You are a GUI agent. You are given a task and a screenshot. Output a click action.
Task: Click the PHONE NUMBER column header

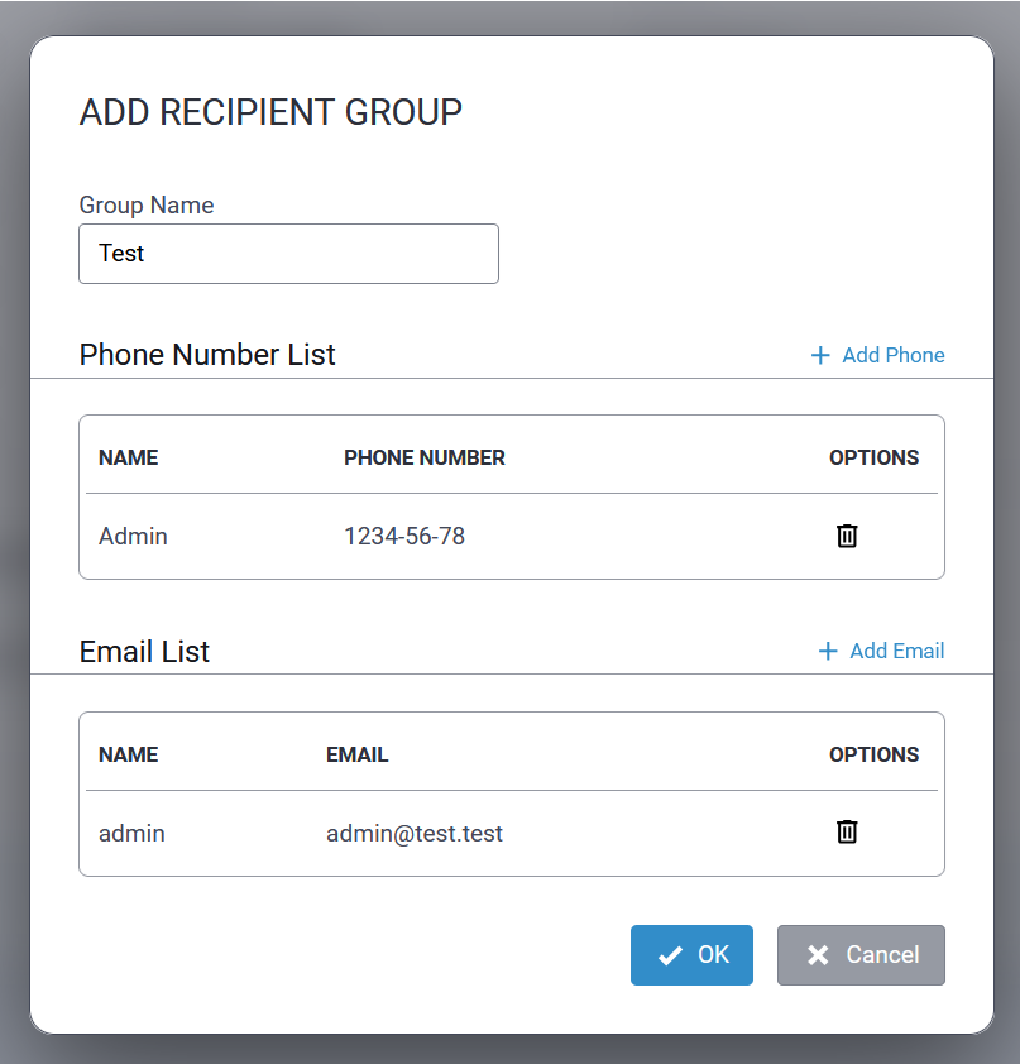coord(424,458)
